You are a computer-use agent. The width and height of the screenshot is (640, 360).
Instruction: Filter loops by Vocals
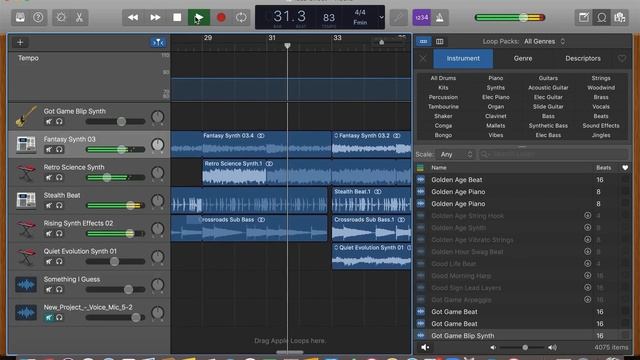point(601,107)
